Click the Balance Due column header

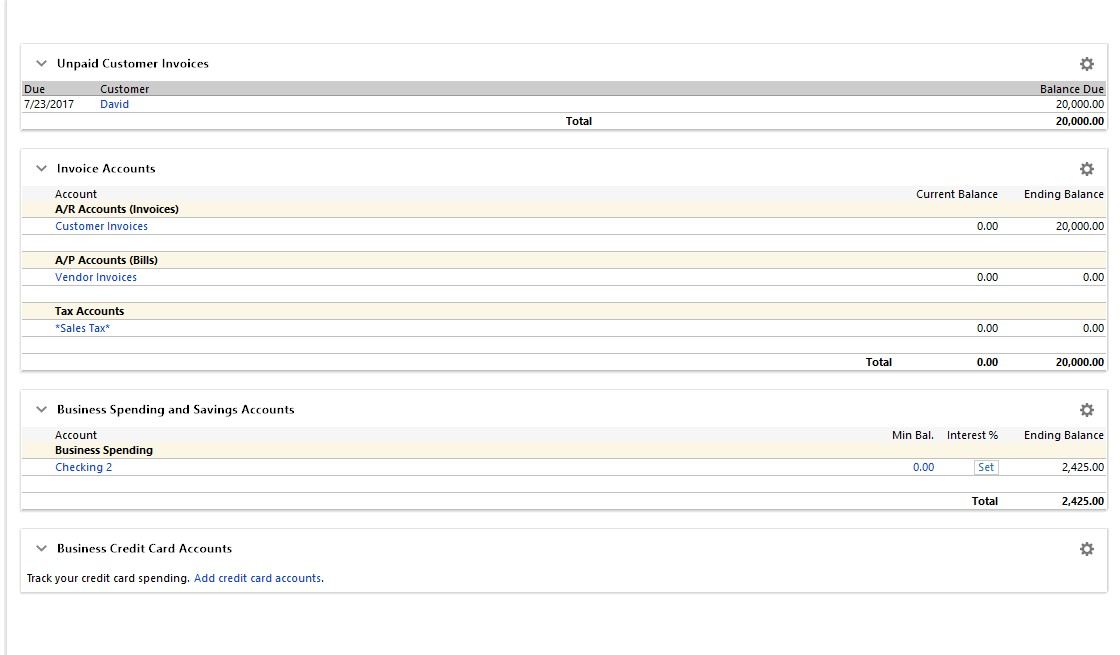point(1071,89)
